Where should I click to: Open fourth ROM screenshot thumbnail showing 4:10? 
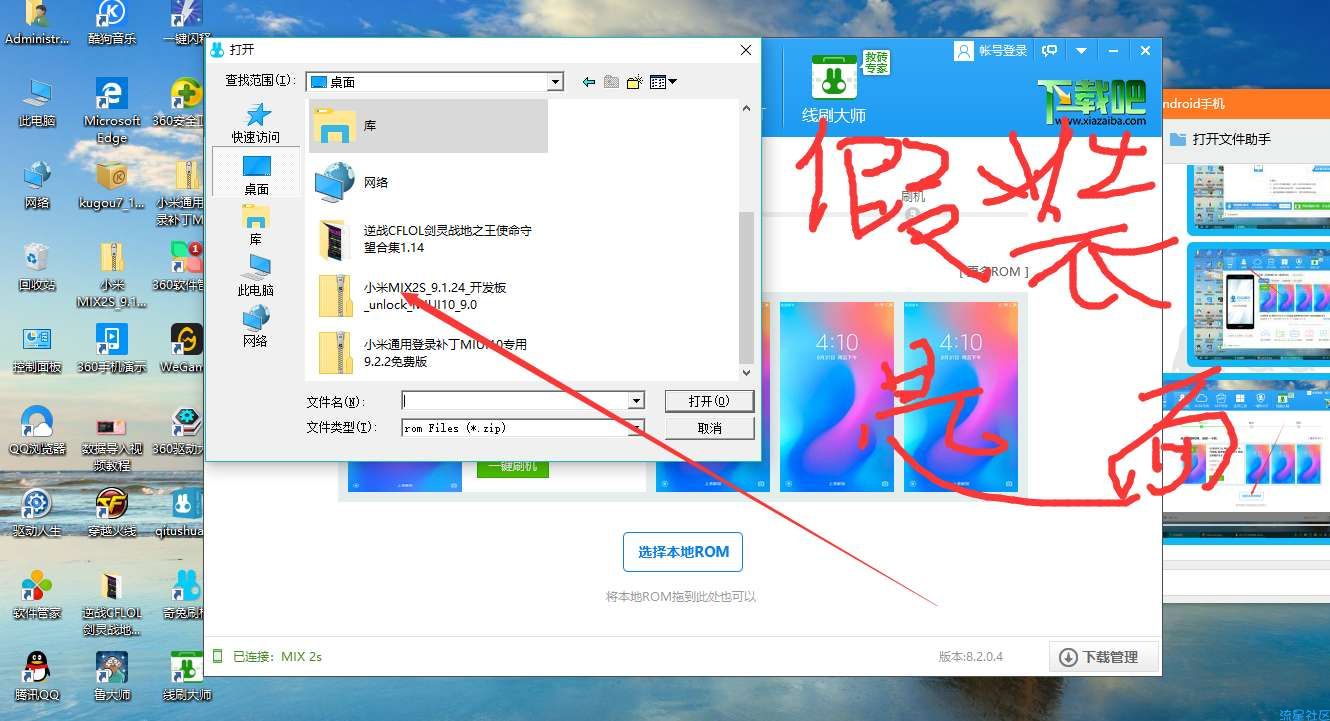[x=961, y=397]
